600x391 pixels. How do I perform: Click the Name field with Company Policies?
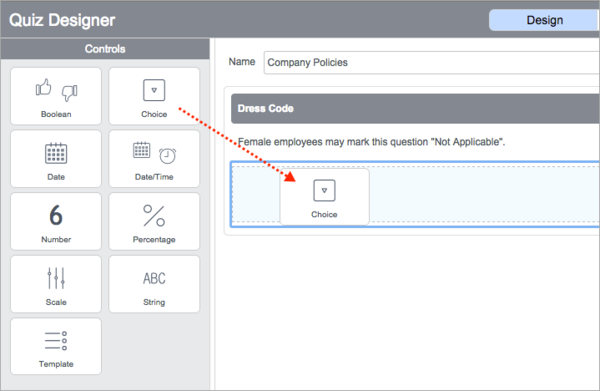[x=432, y=62]
